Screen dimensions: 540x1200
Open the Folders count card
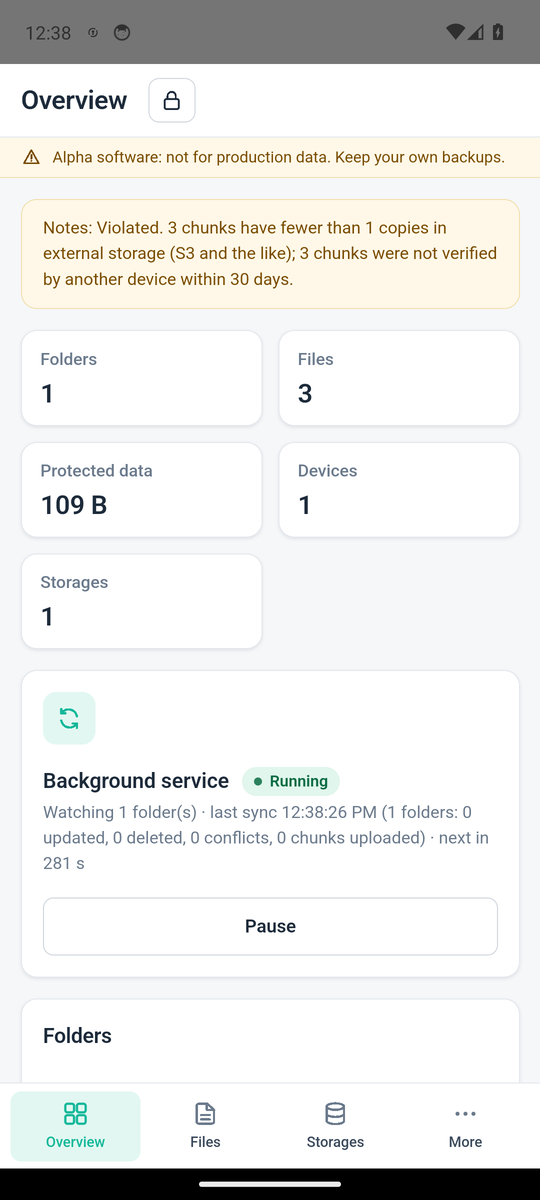pos(142,378)
